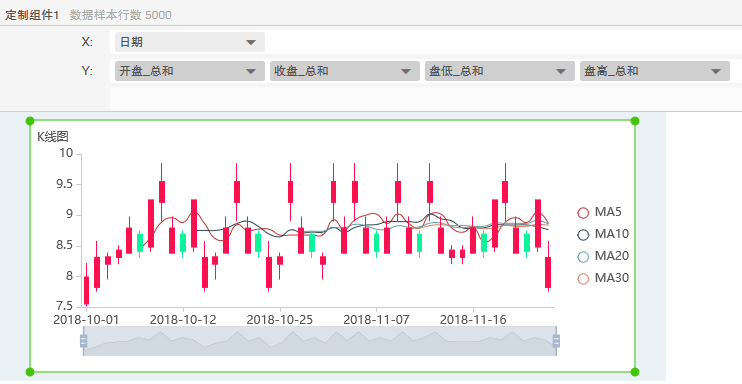Expand the 盘高_总和 field dropdown
The height and width of the screenshot is (384, 742).
click(x=716, y=71)
